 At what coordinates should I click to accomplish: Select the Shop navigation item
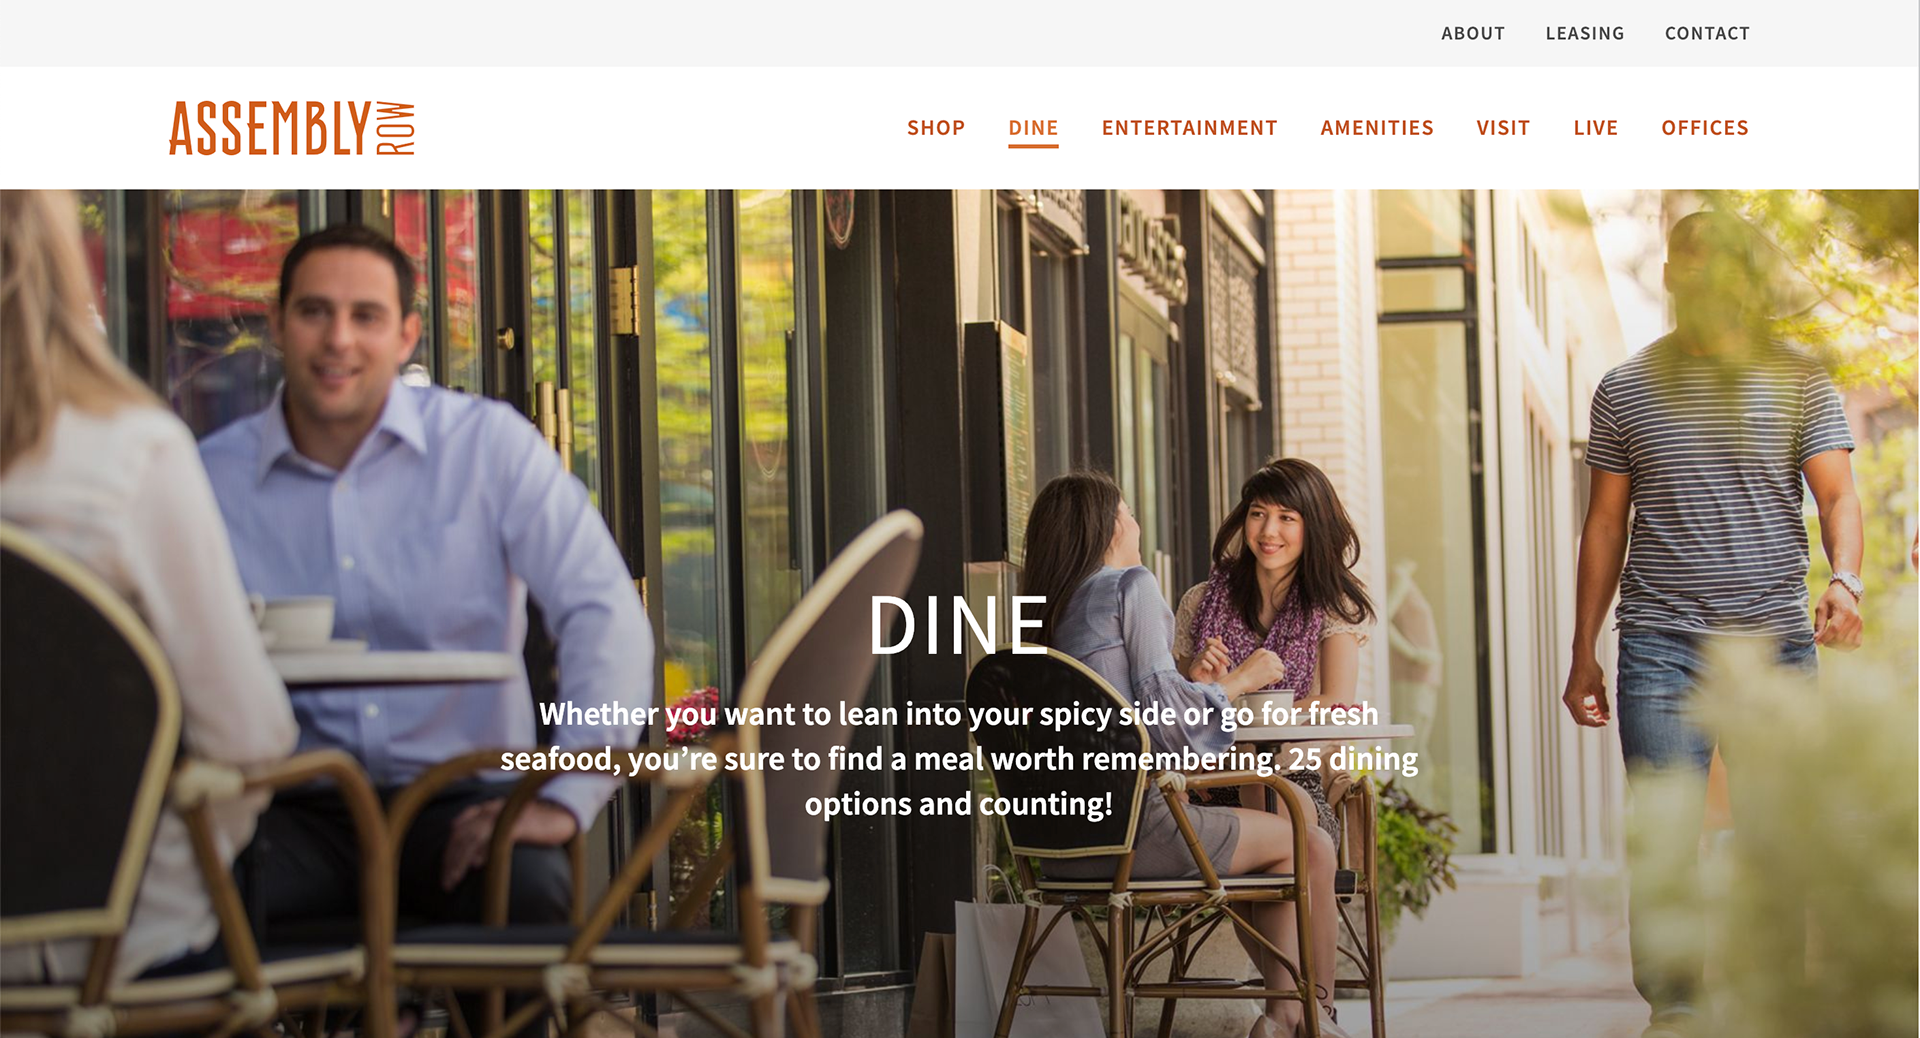(x=936, y=128)
